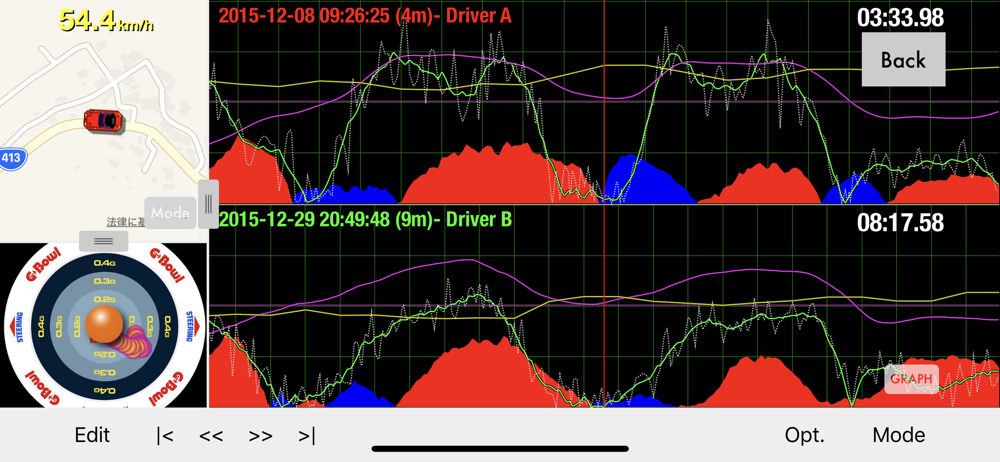Toggle the Mode button over the map
1000x462 pixels.
[170, 212]
